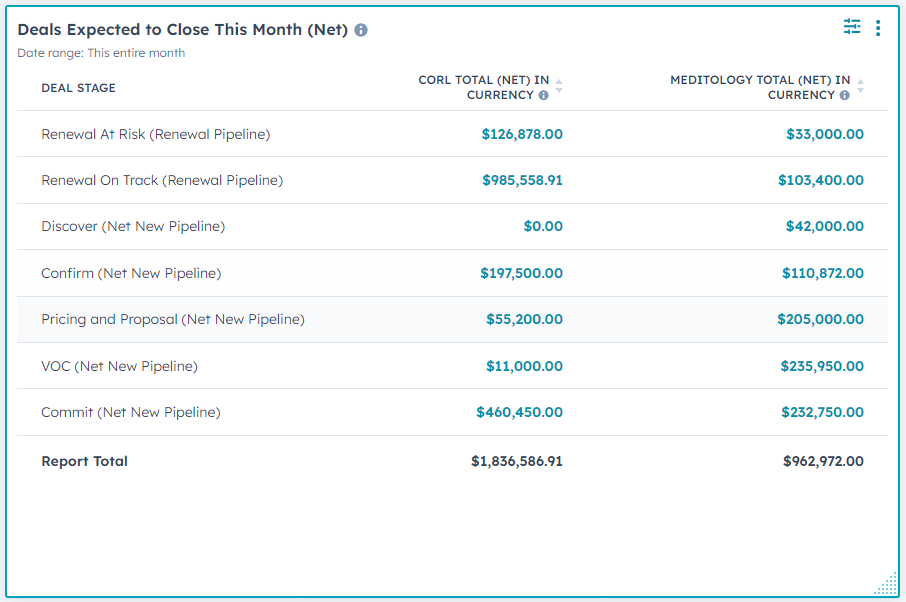Open Meditology Renewal At Risk amount $33,000.00
This screenshot has height=602, width=906.
pos(824,134)
